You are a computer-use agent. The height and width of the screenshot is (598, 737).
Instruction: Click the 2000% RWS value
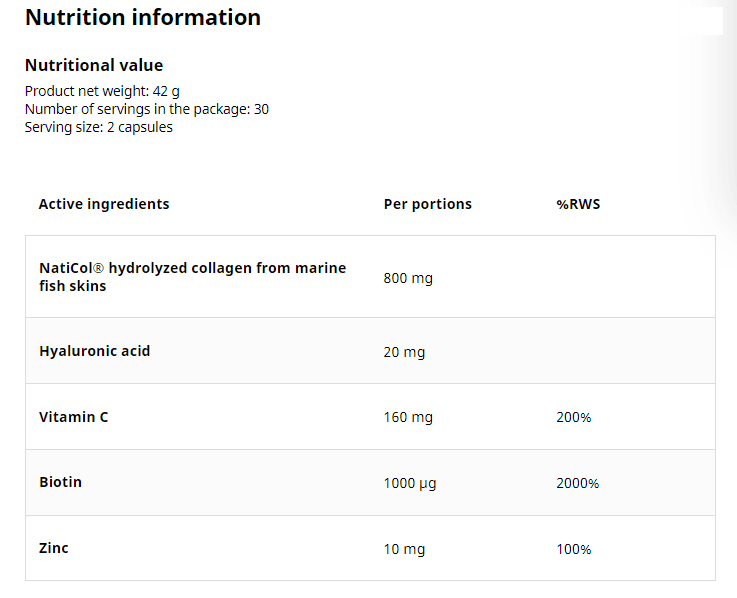click(577, 483)
